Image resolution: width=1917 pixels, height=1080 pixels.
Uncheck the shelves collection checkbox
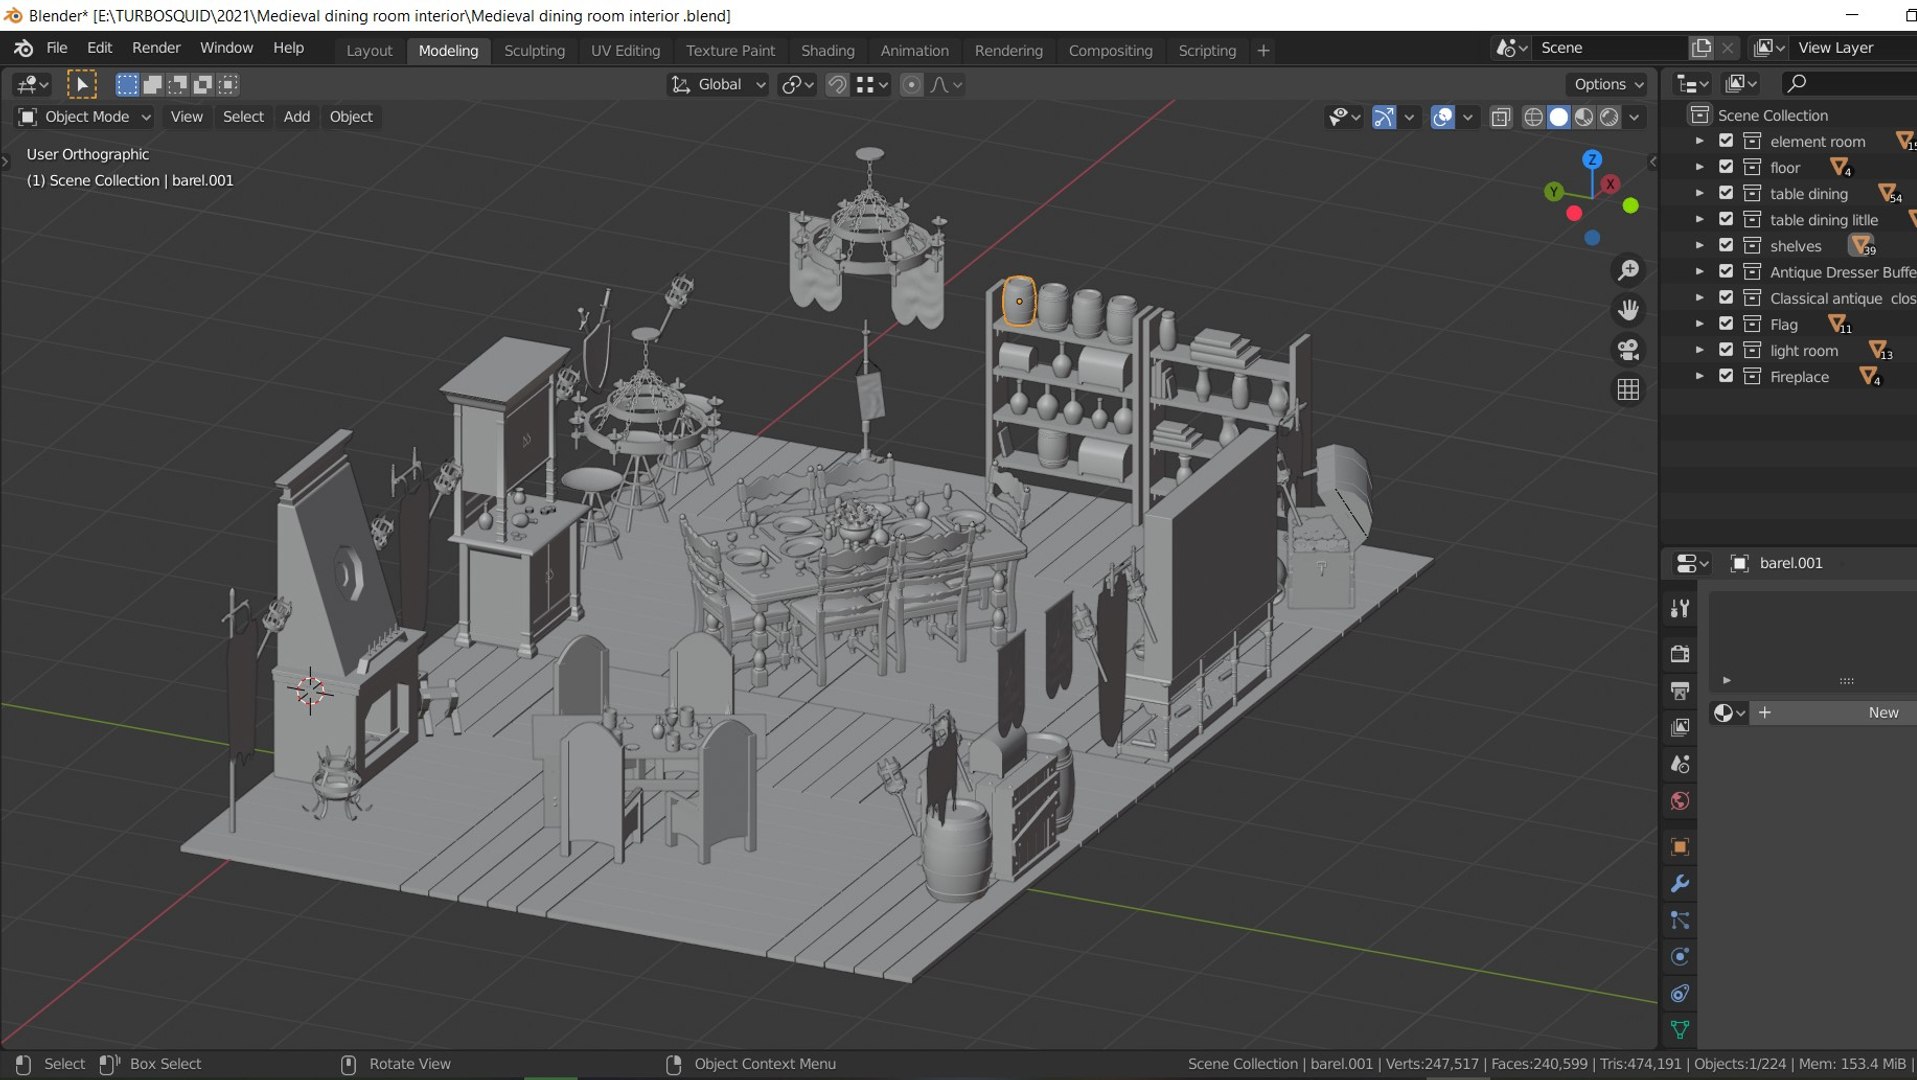pyautogui.click(x=1726, y=245)
